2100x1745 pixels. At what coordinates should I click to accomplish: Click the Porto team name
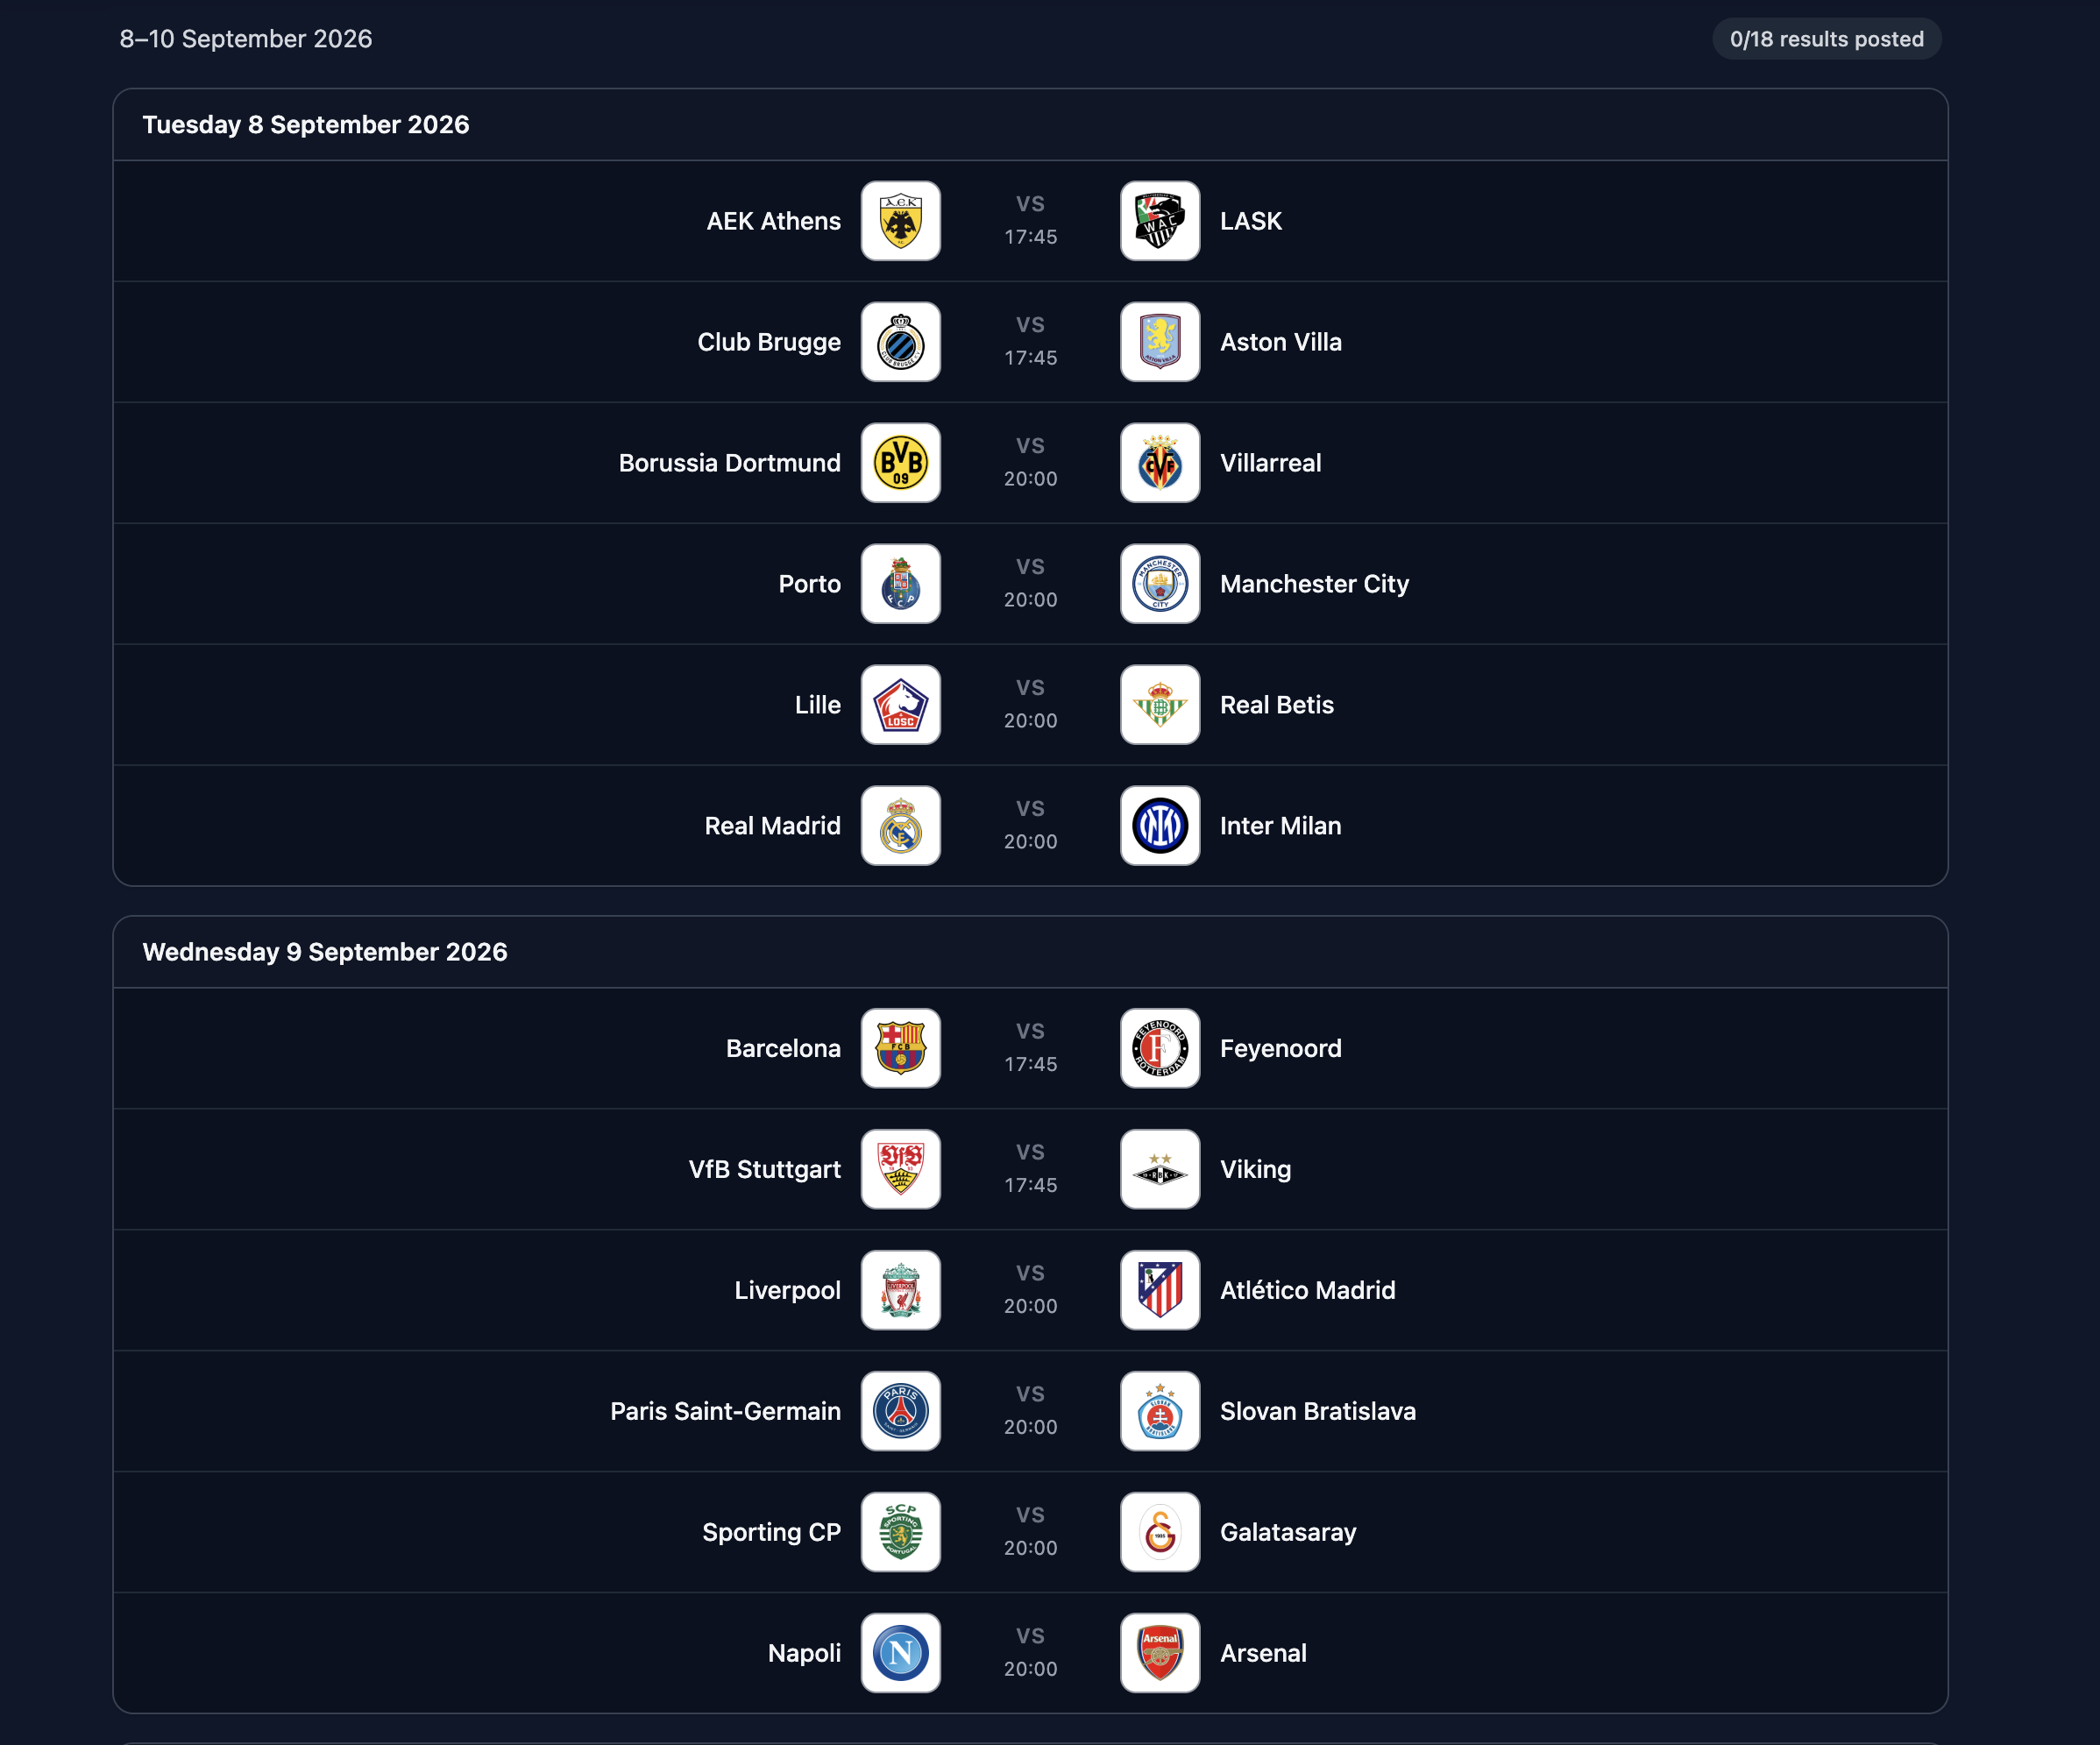point(809,584)
